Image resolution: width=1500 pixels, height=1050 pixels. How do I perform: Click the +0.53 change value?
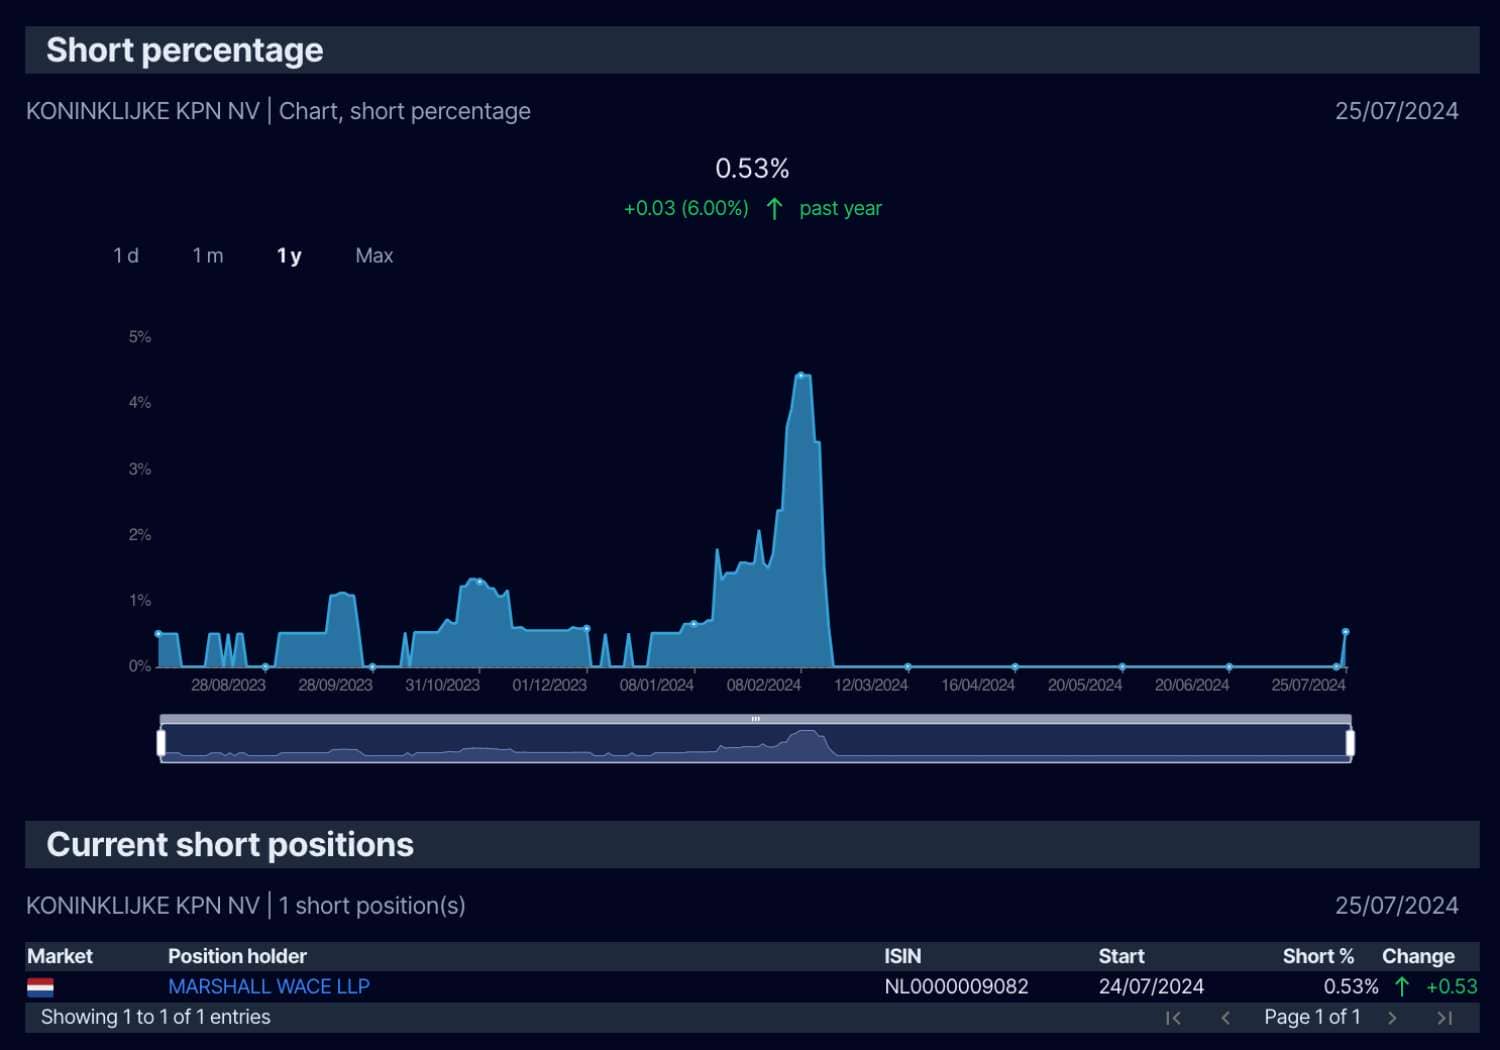1452,987
